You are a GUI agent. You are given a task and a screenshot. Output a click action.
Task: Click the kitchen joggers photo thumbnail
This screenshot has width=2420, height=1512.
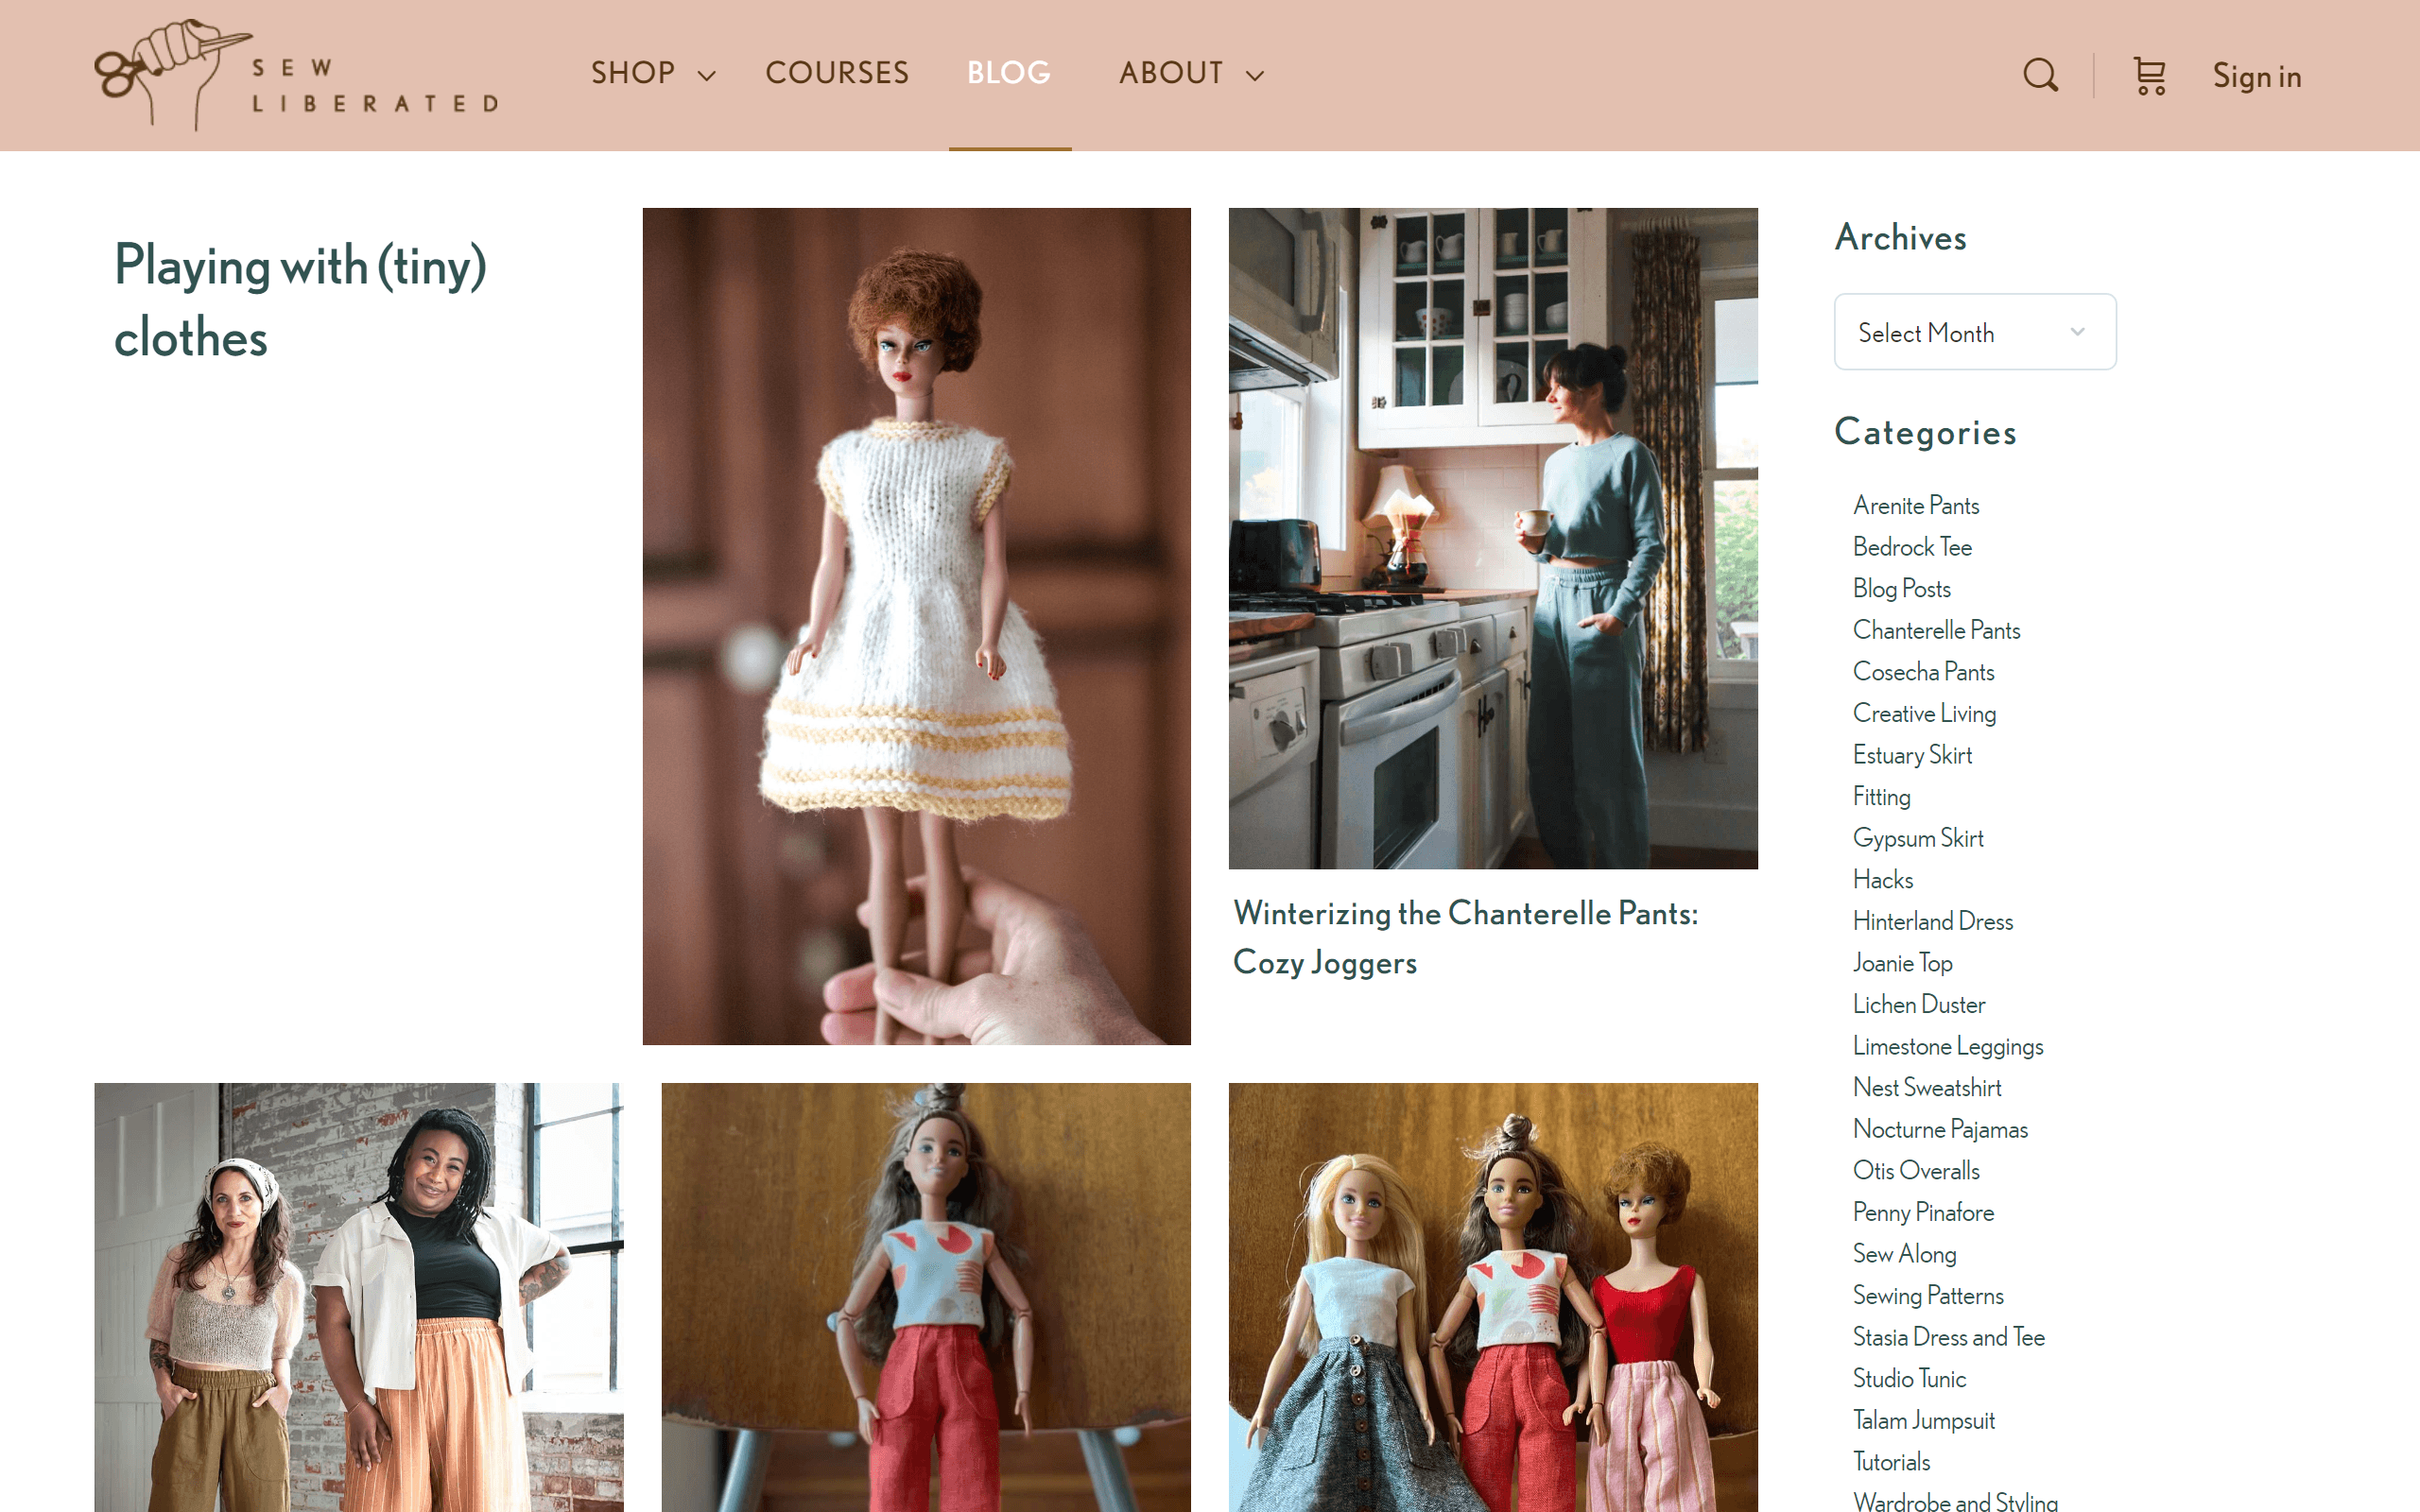coord(1492,538)
